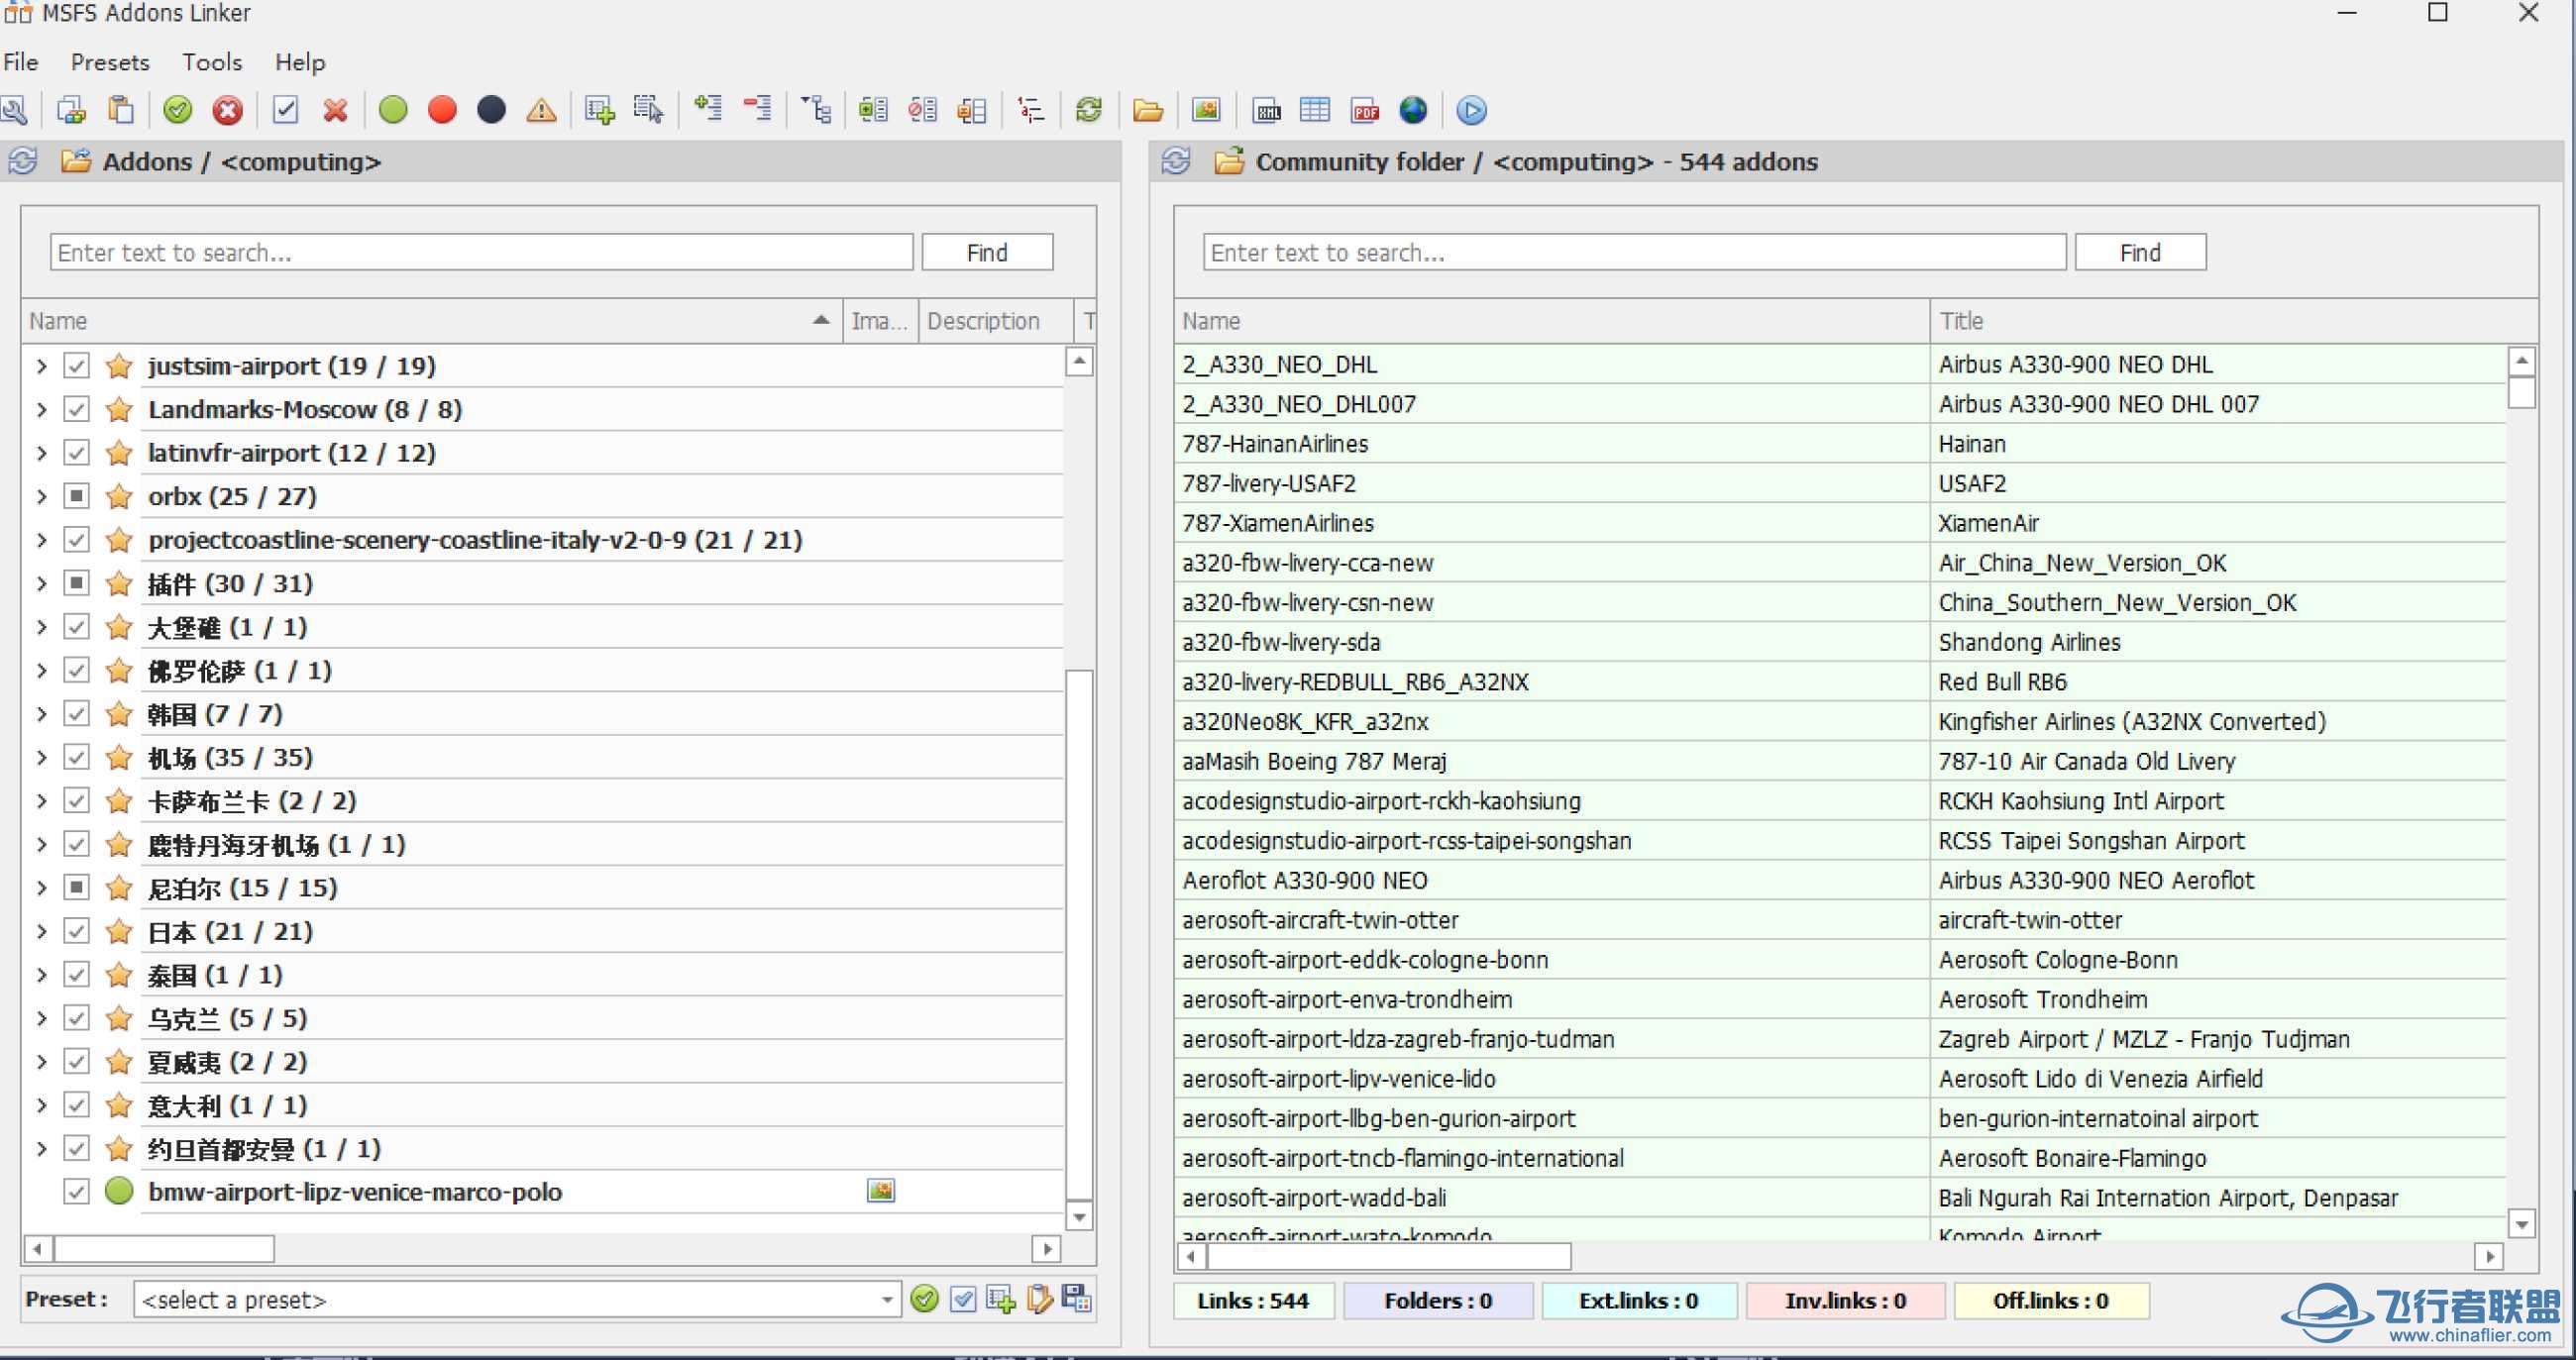Expand the 夏威夷 (2 / 2) tree node
This screenshot has width=2576, height=1360.
click(41, 1062)
